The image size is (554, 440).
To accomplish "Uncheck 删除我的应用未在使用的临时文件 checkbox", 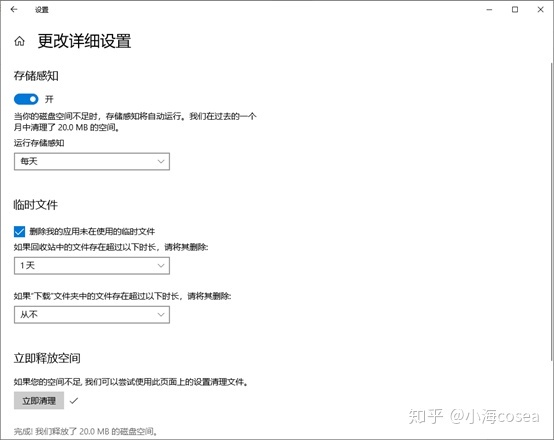I will [x=19, y=231].
